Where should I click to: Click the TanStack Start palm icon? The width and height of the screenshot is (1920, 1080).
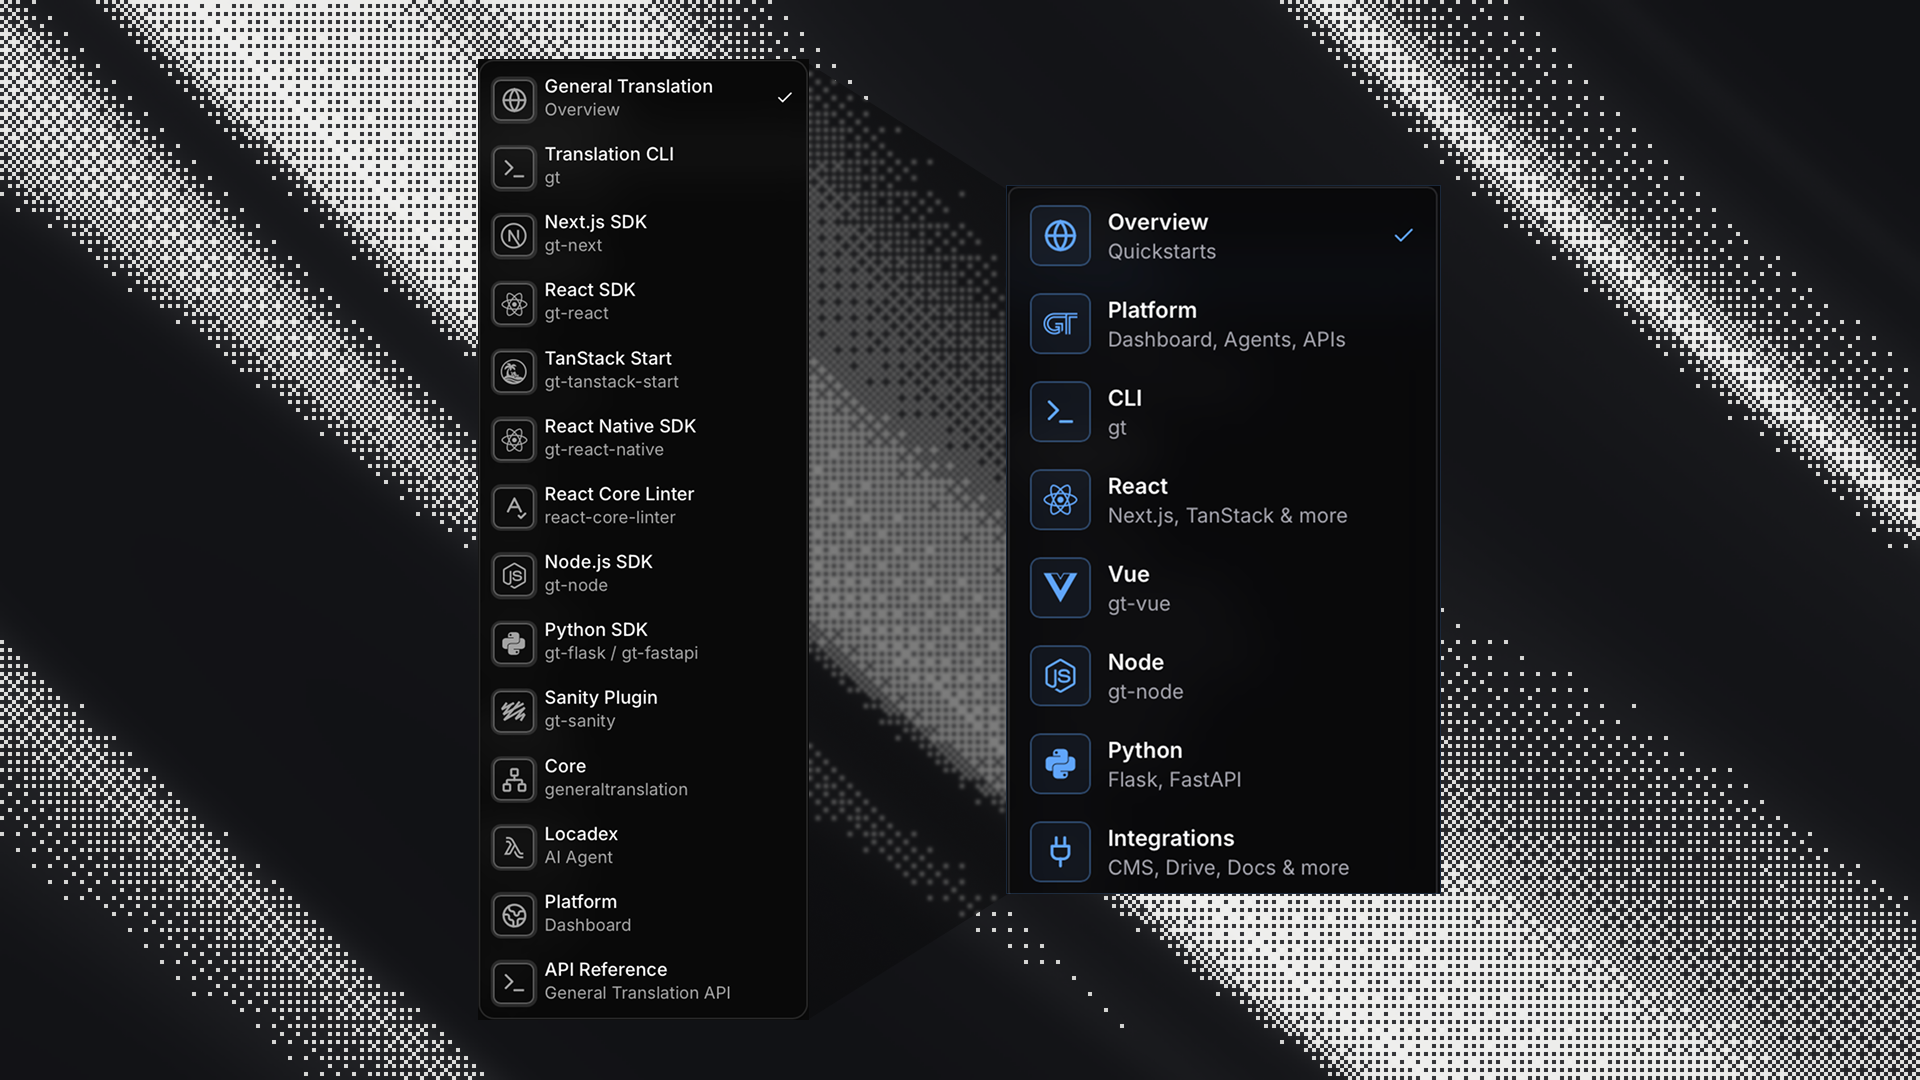pos(514,372)
